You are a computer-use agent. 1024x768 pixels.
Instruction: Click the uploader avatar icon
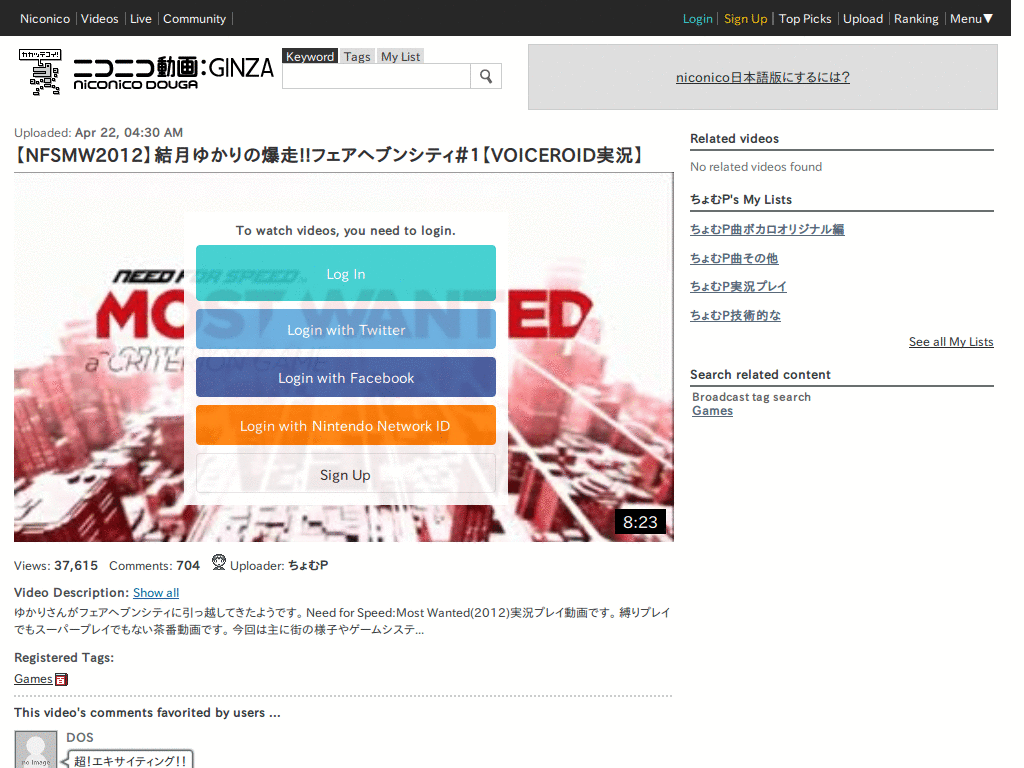219,562
